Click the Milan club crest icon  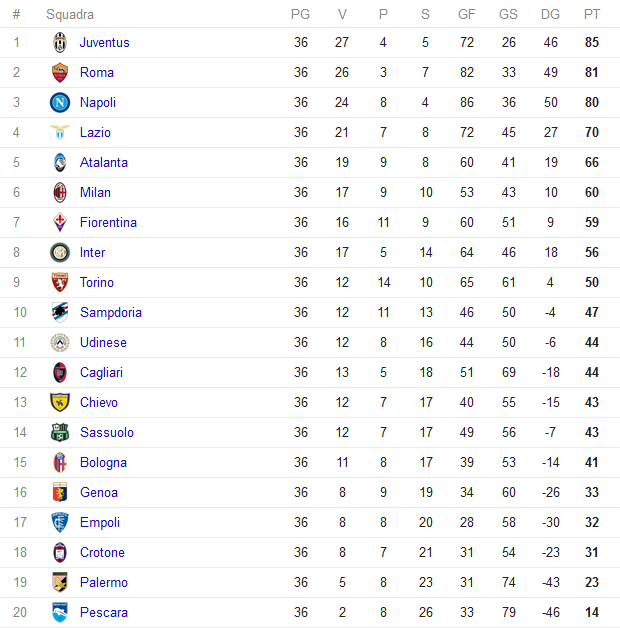pos(60,193)
